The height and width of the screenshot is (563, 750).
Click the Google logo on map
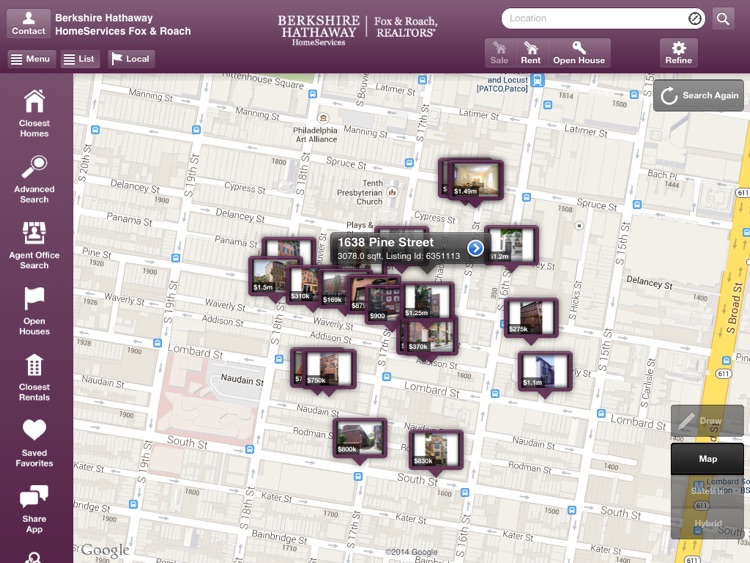[x=105, y=551]
